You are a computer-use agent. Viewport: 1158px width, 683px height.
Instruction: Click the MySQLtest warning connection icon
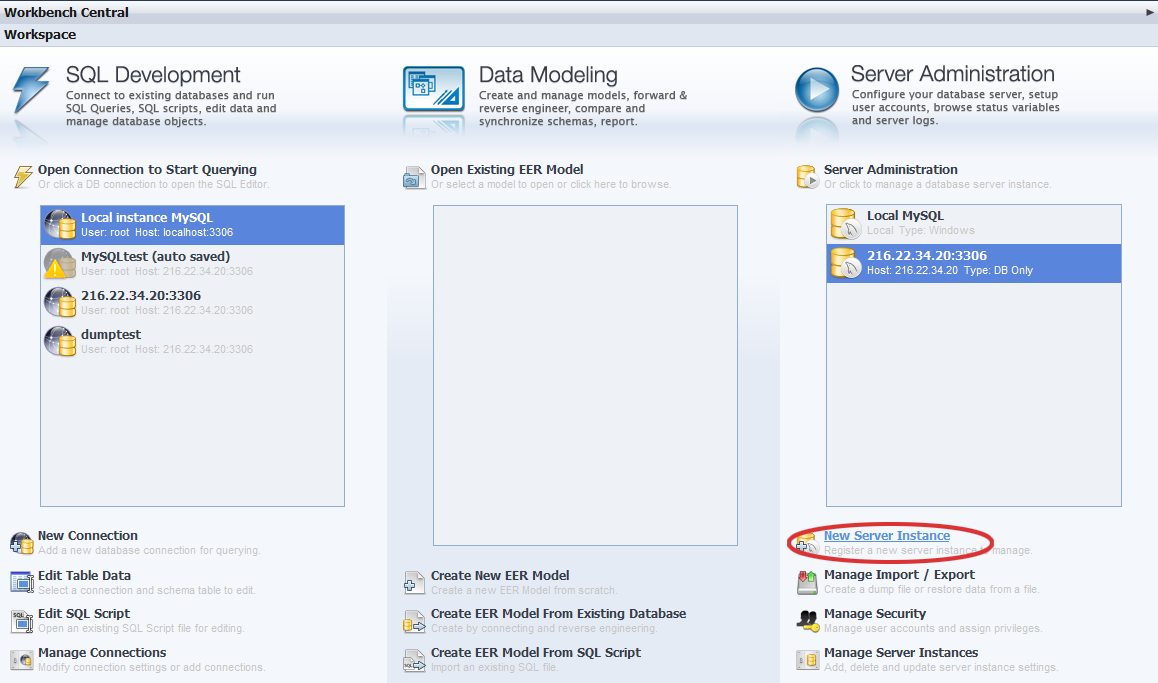point(60,264)
